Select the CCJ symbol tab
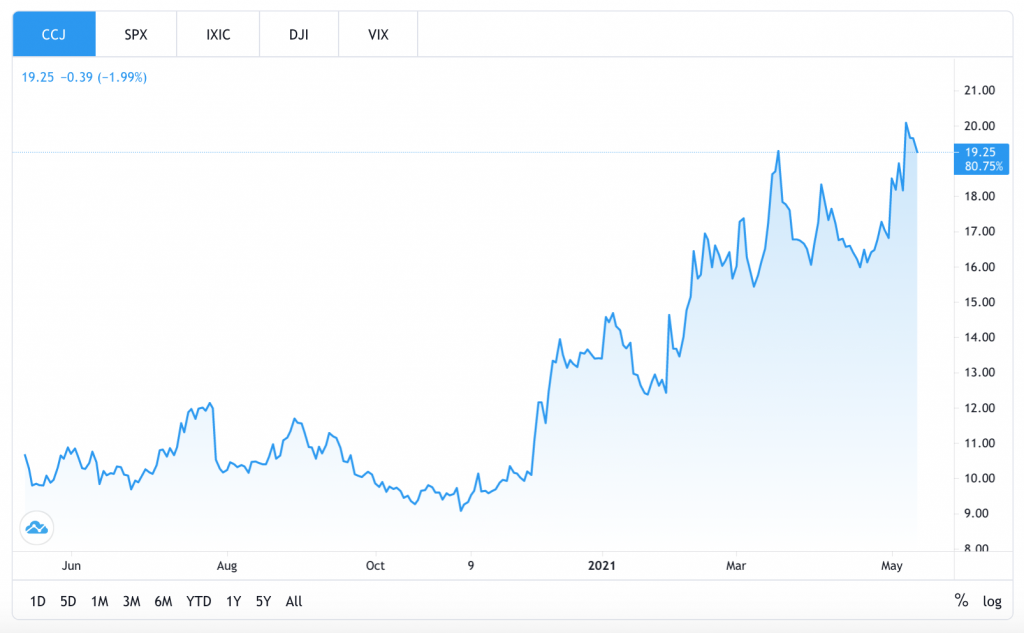 coord(54,34)
